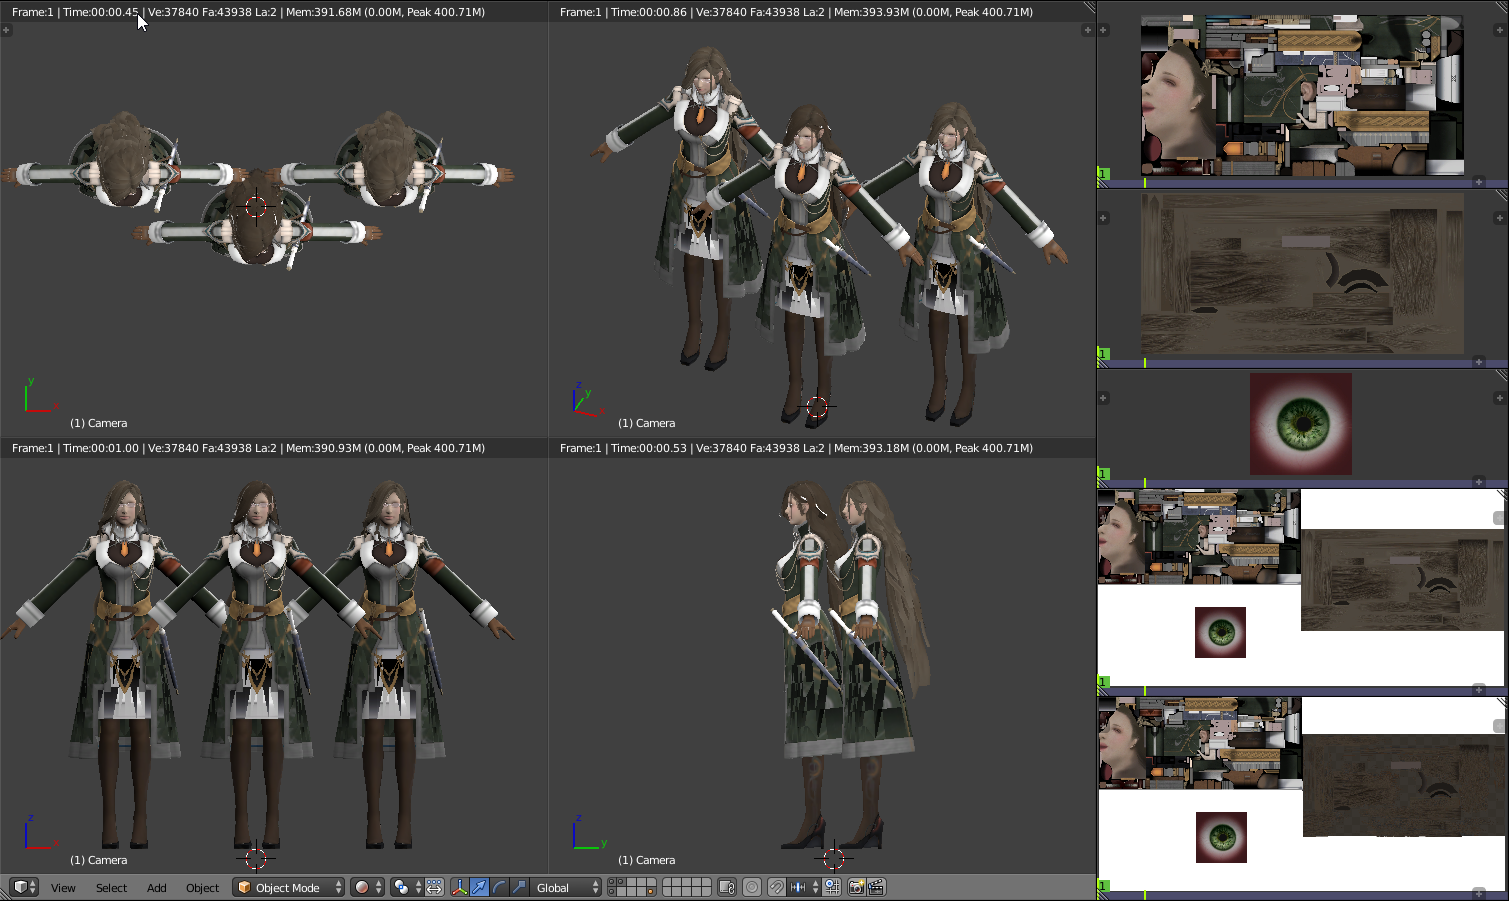Click the green eye texture thumbnail
1509x901 pixels.
coord(1300,424)
